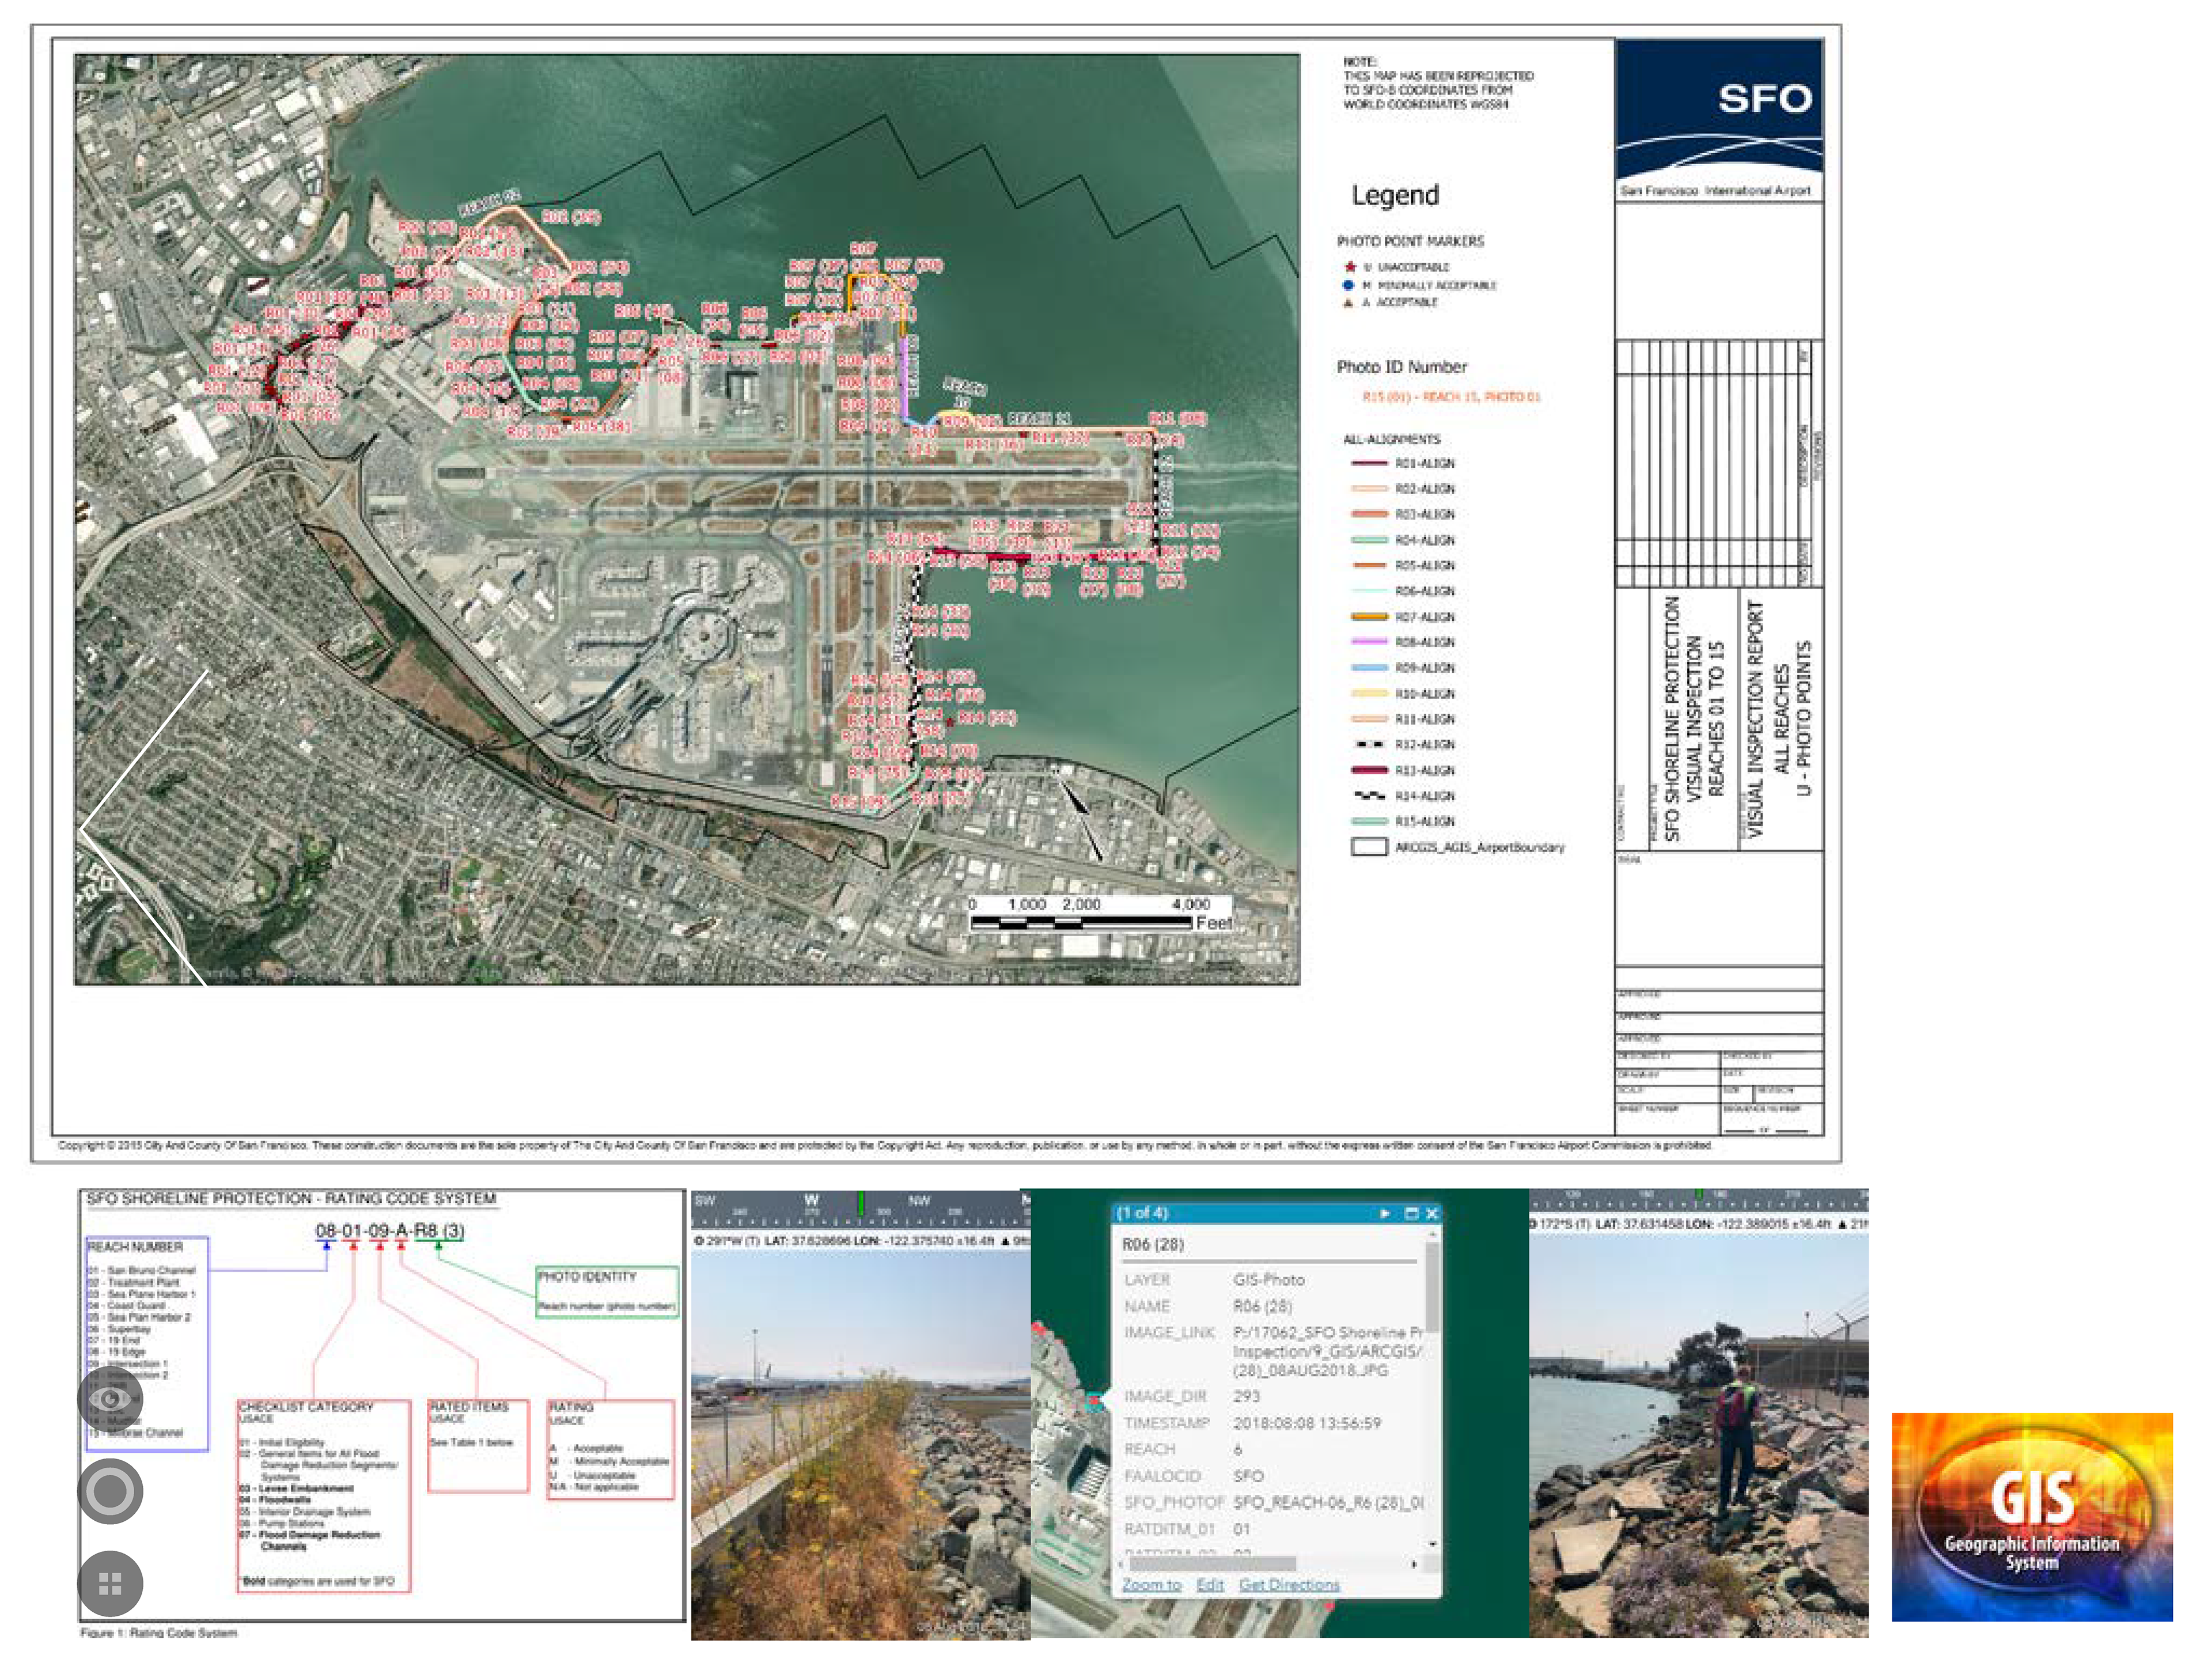
Task: Close the R06 (28) attribute popup
Action: [1432, 1213]
